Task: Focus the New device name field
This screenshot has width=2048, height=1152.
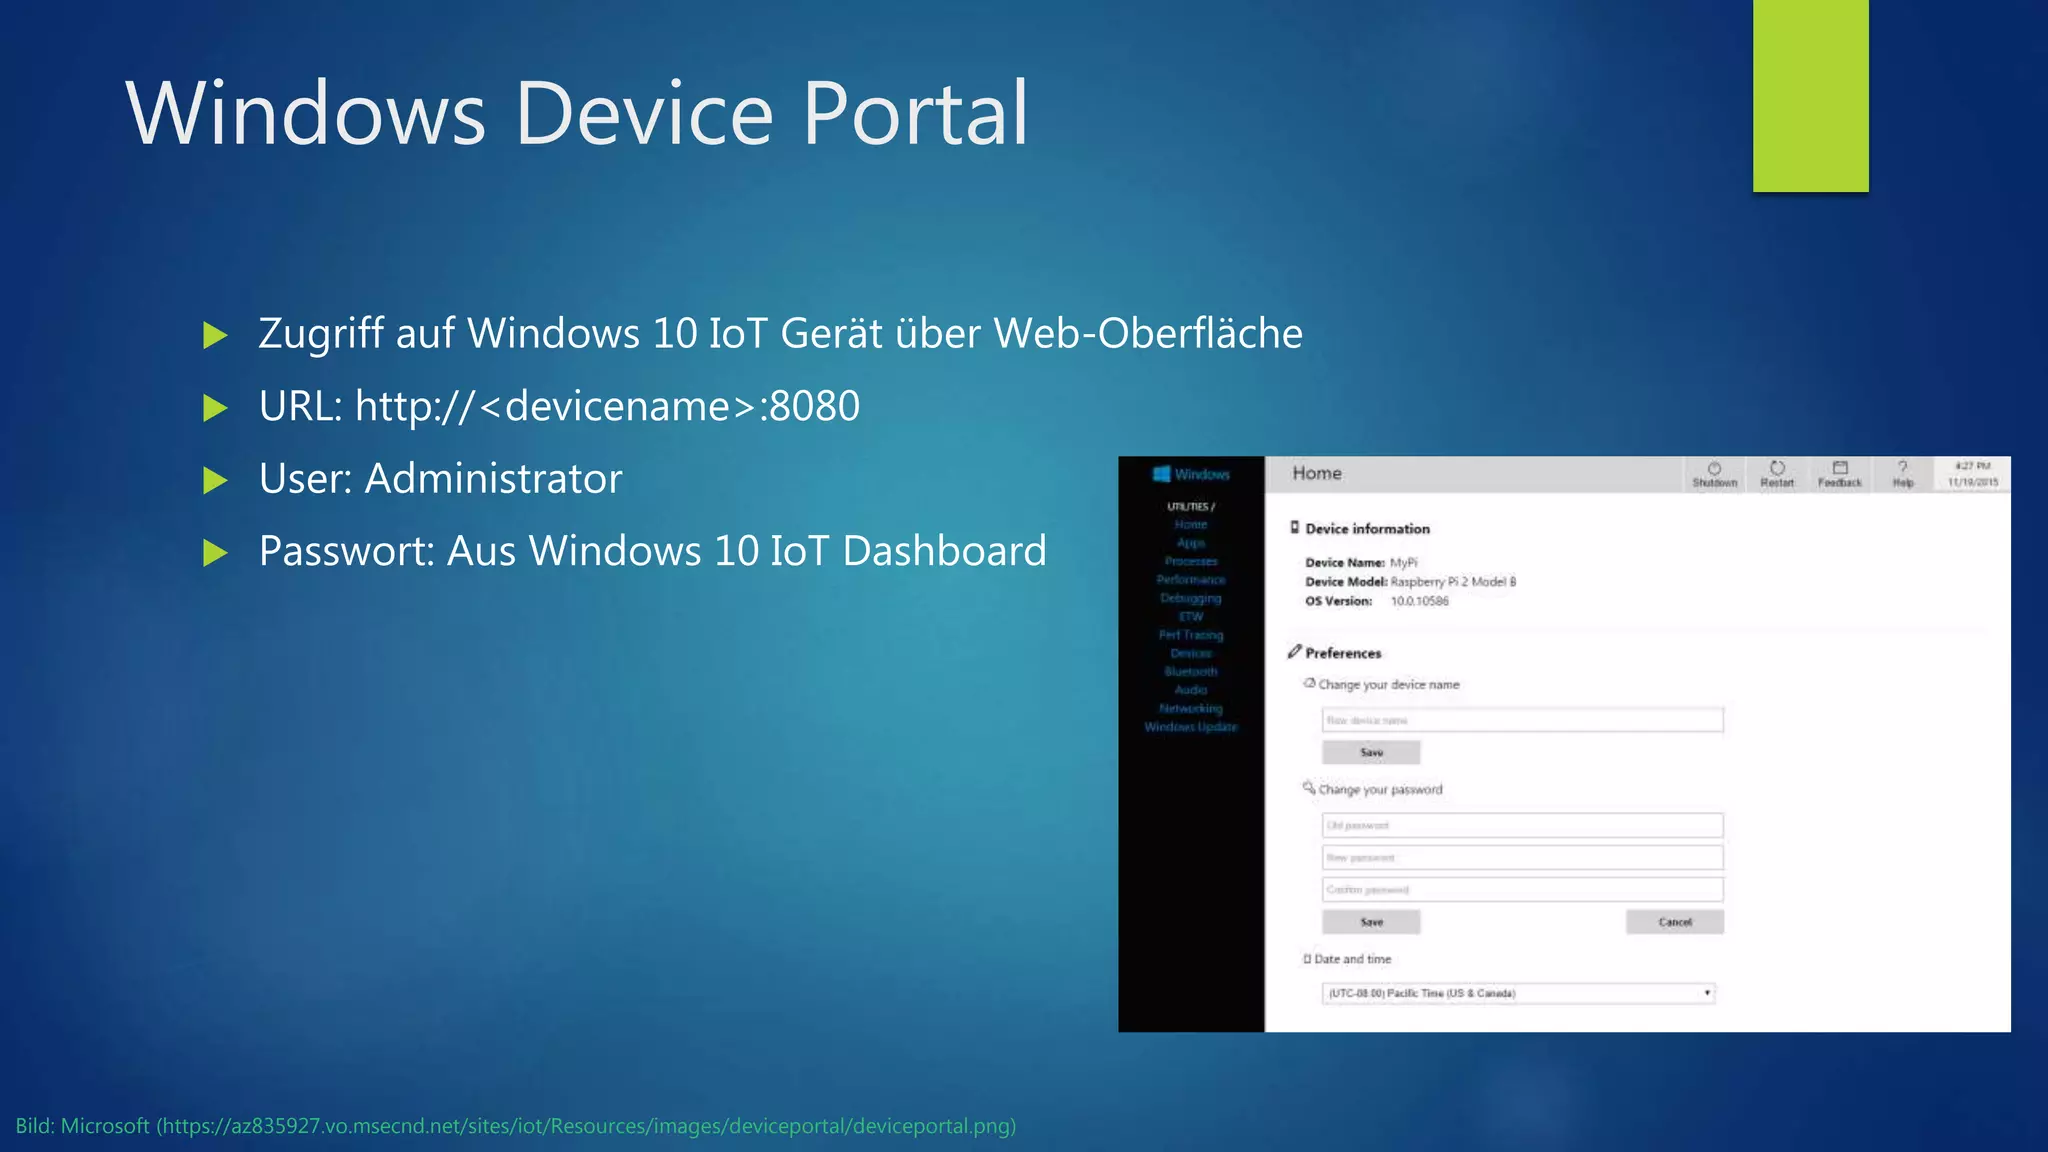Action: click(1522, 720)
